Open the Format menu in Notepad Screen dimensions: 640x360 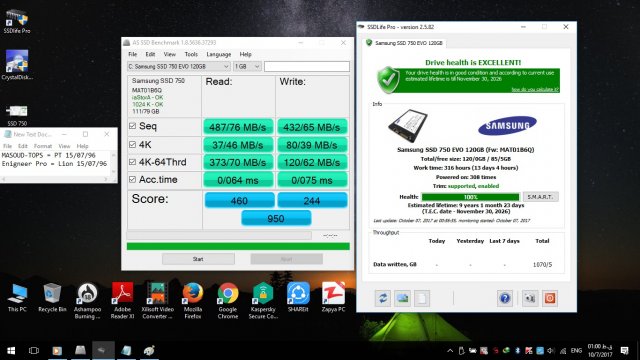click(x=43, y=146)
